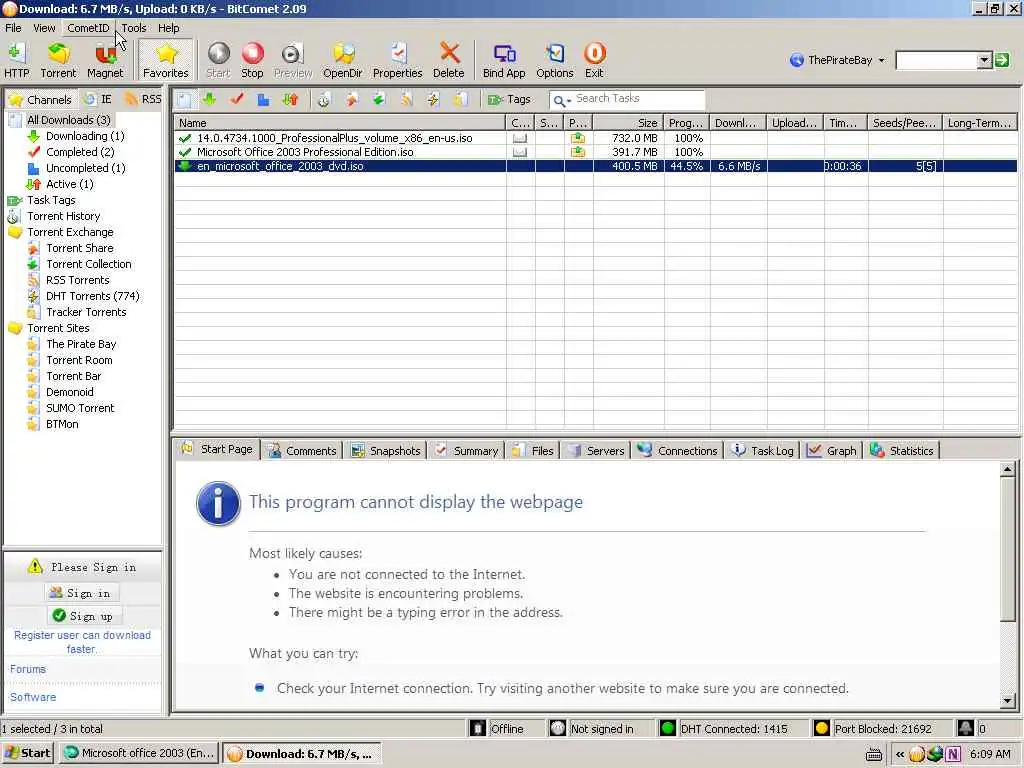Viewport: 1024px width, 768px height.
Task: Open the File menu
Action: point(13,28)
